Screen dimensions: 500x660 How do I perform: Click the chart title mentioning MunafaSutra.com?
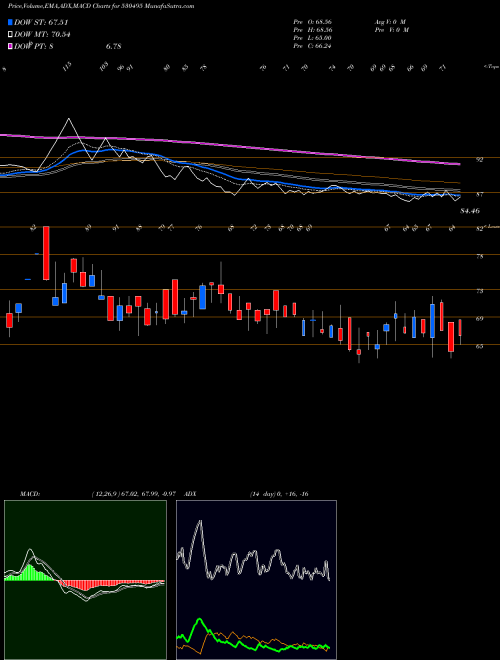pos(101,6)
